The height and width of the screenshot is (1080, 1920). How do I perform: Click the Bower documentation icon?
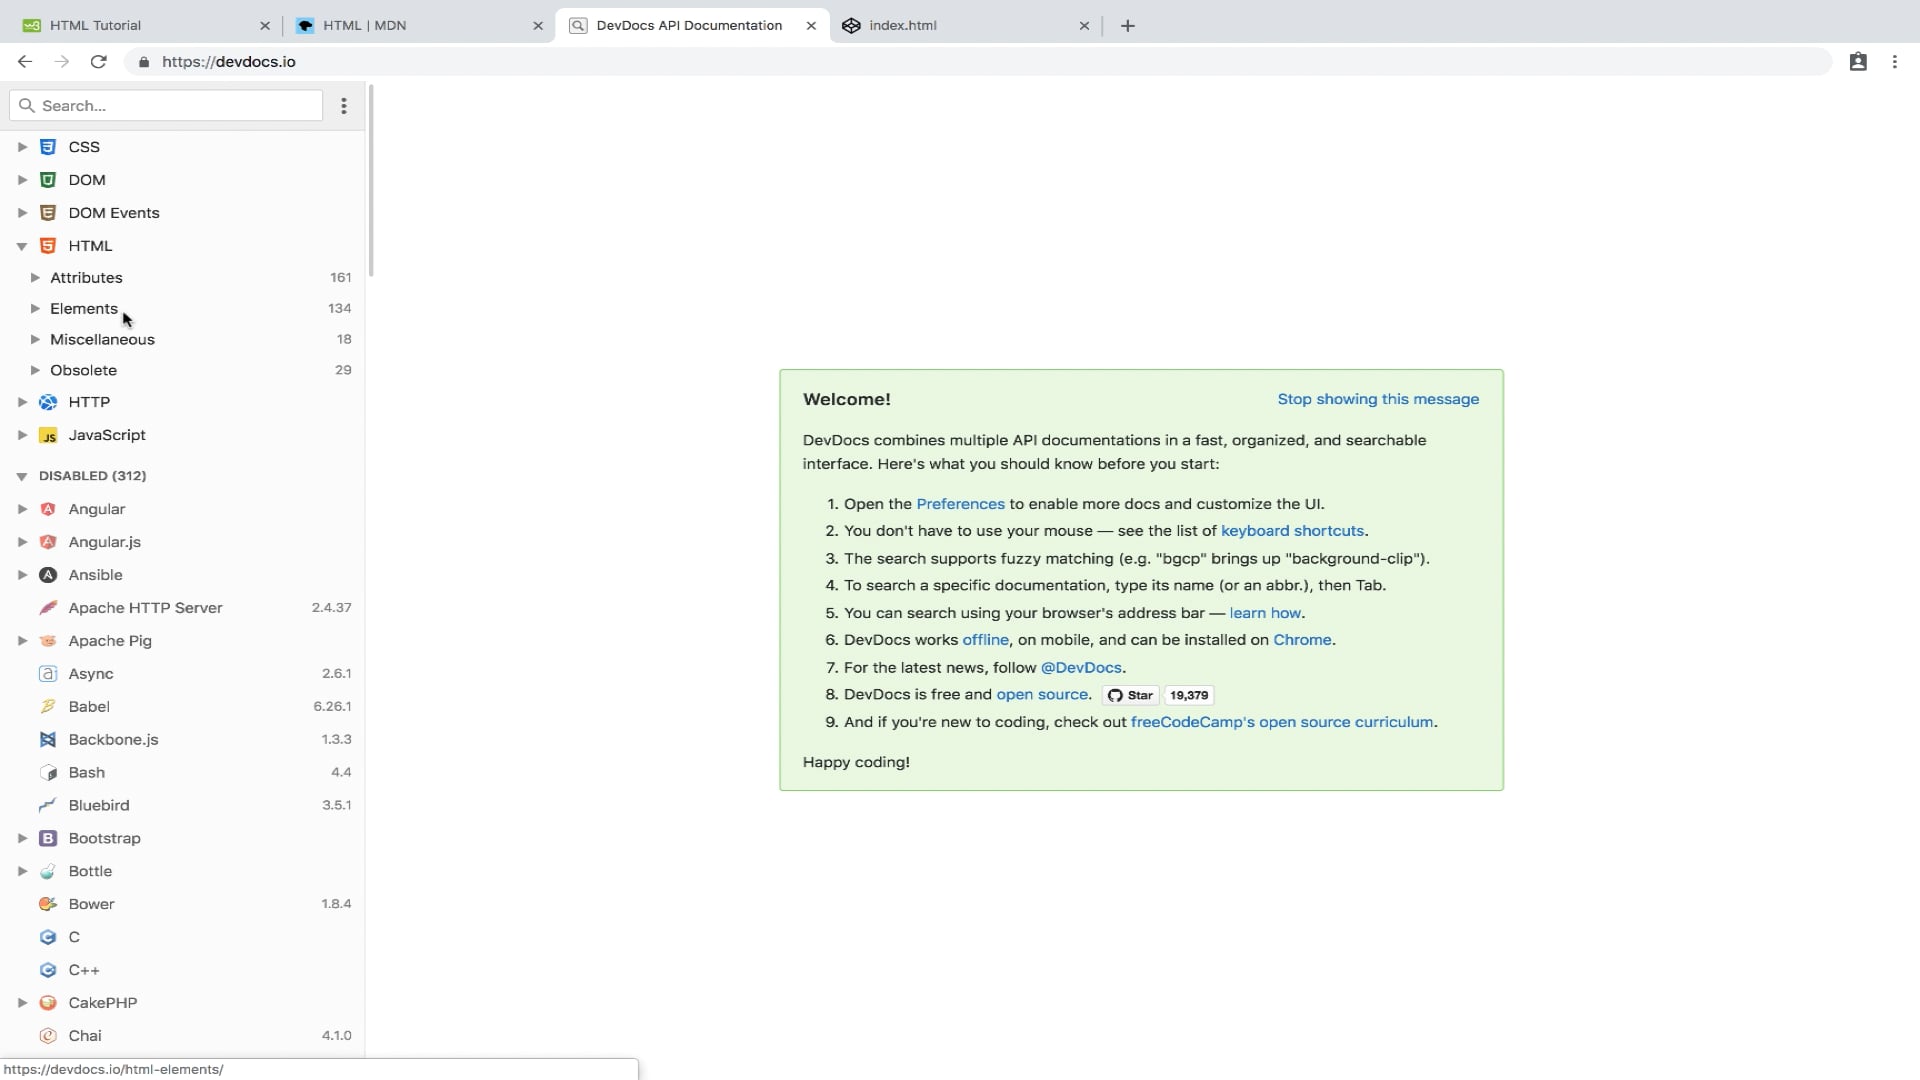pyautogui.click(x=48, y=903)
